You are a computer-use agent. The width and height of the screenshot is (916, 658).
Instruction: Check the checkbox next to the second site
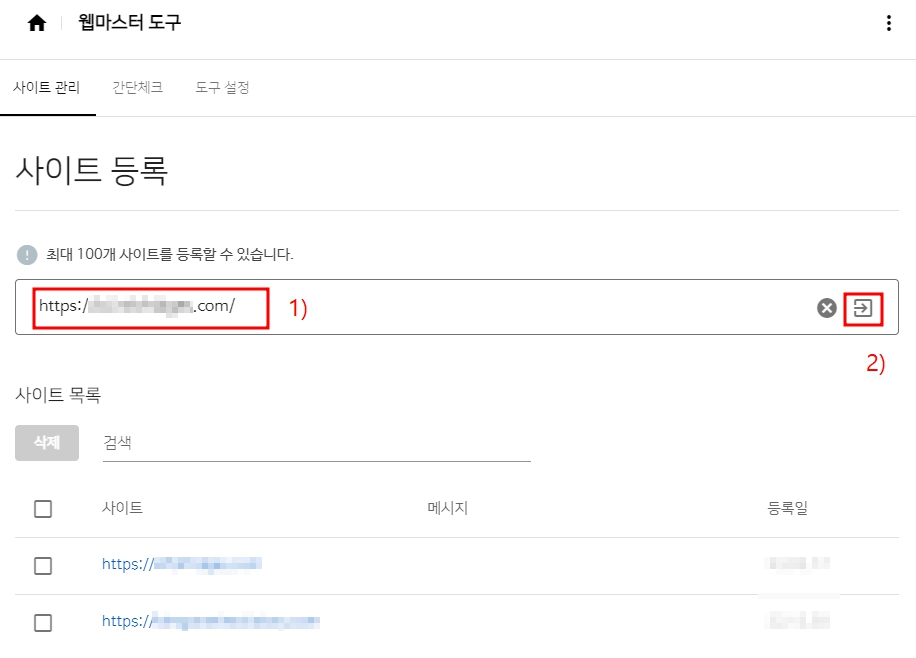click(43, 621)
